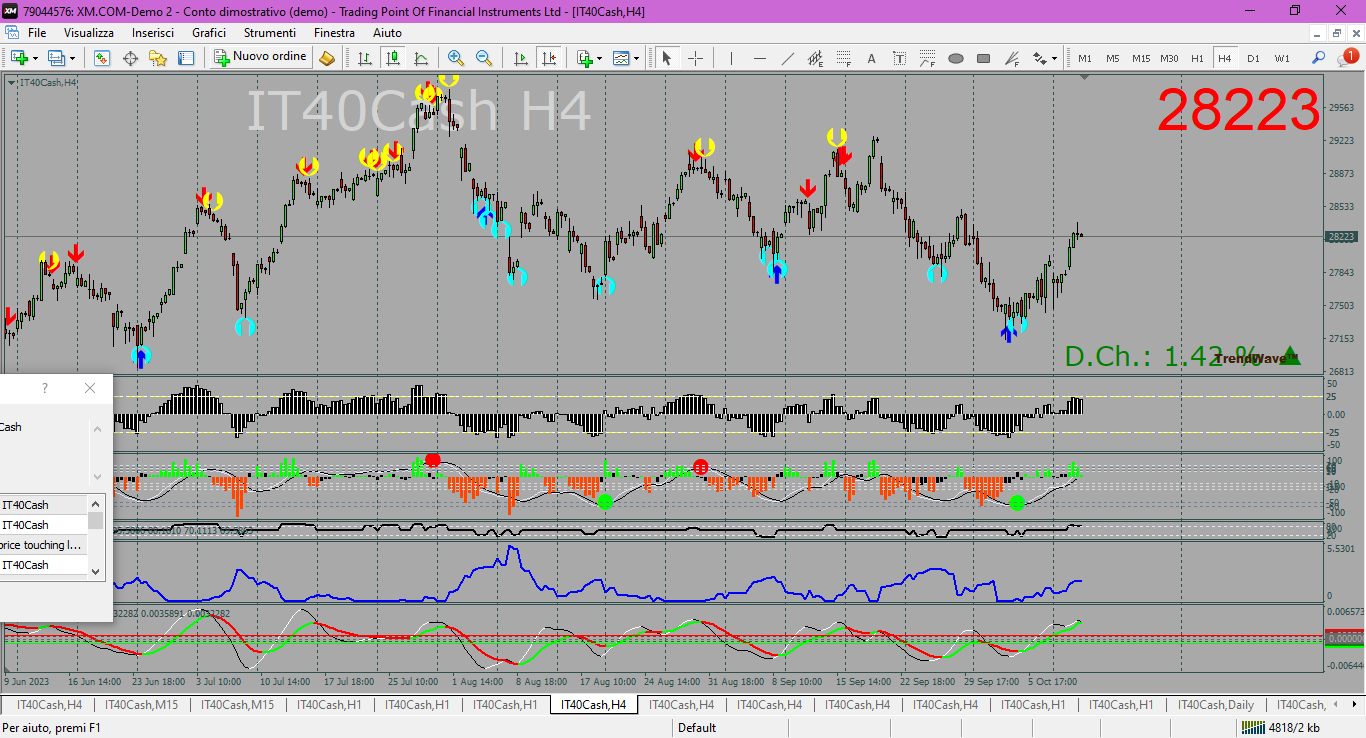Toggle chart auto scroll
Image resolution: width=1366 pixels, height=738 pixels.
520,58
